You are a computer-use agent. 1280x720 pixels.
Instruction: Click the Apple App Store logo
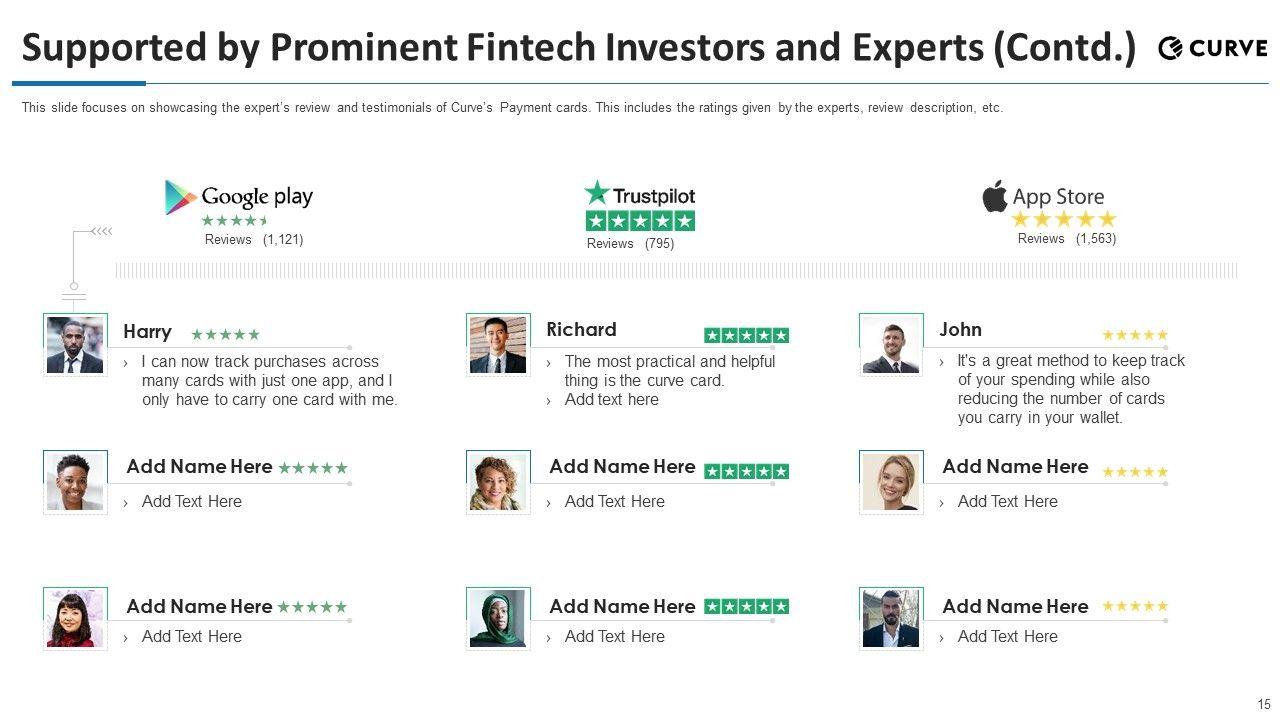(994, 196)
